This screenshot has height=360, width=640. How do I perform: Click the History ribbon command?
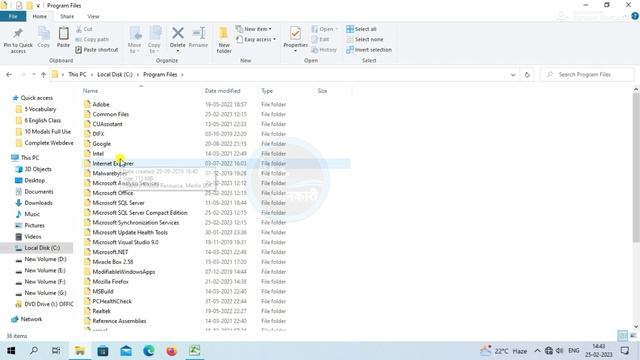click(324, 49)
